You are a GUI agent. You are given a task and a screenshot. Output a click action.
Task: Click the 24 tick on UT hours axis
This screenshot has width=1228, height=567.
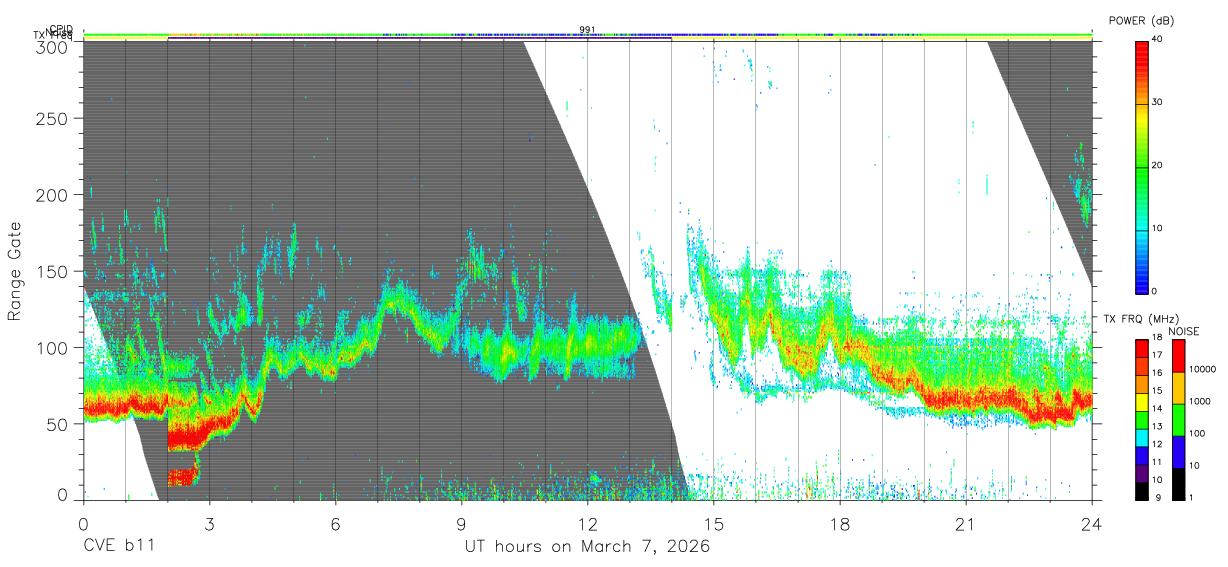1092,523
